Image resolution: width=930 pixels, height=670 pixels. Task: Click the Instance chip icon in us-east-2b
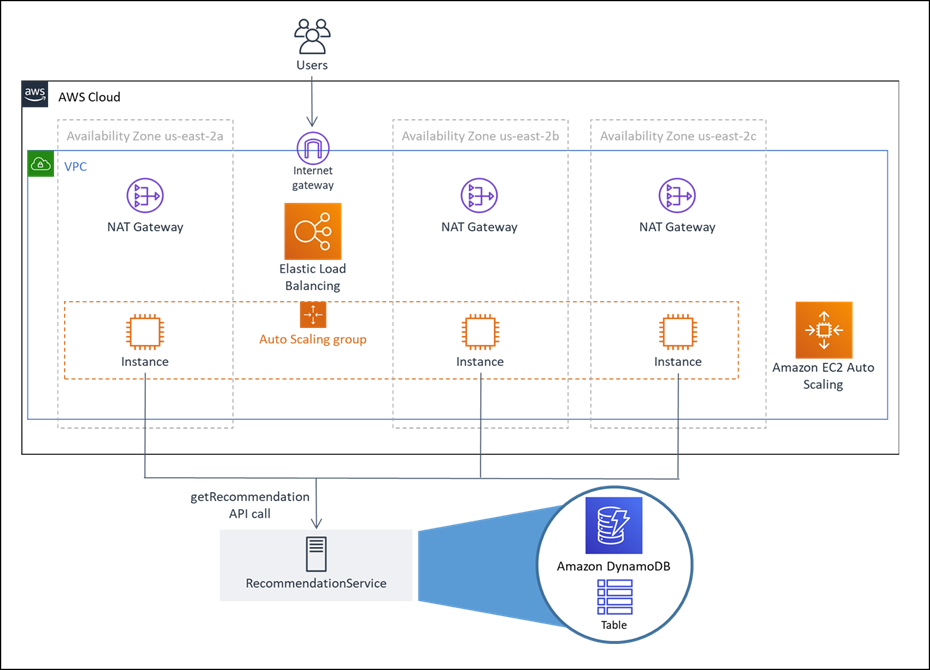coord(480,331)
